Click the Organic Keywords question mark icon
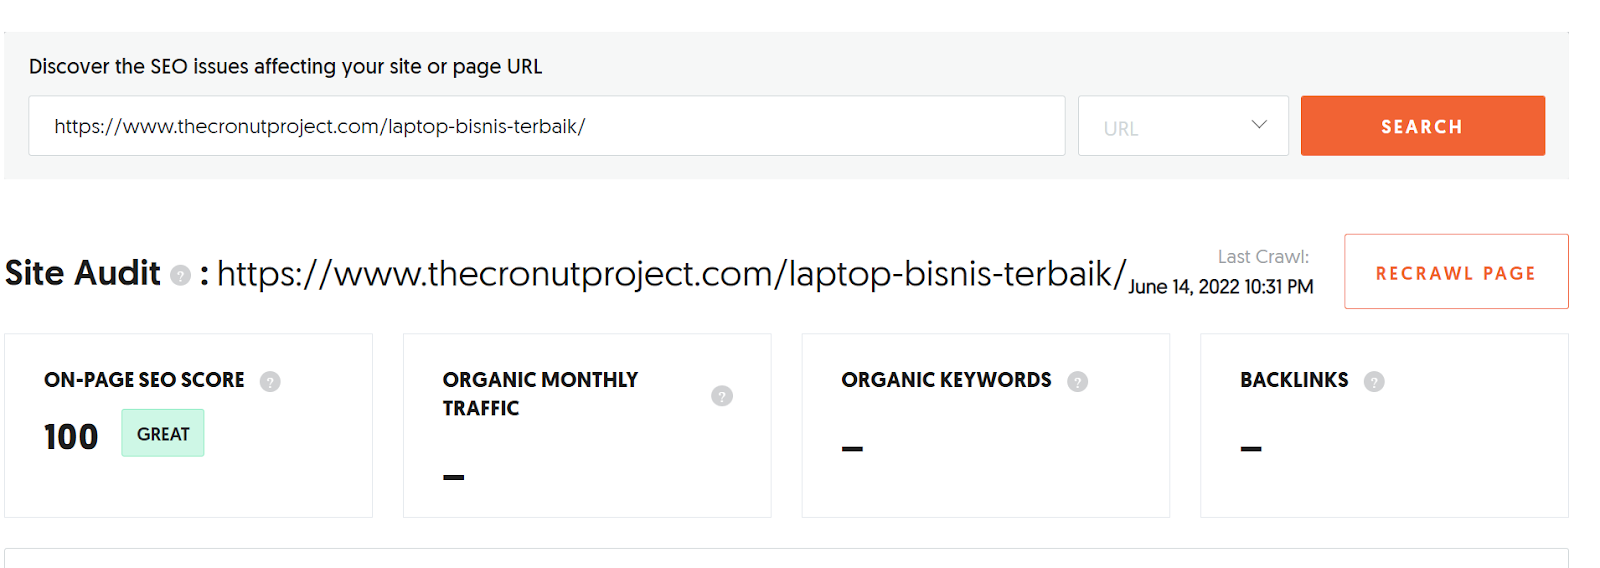Screen dimensions: 1600x568 pos(1077,381)
